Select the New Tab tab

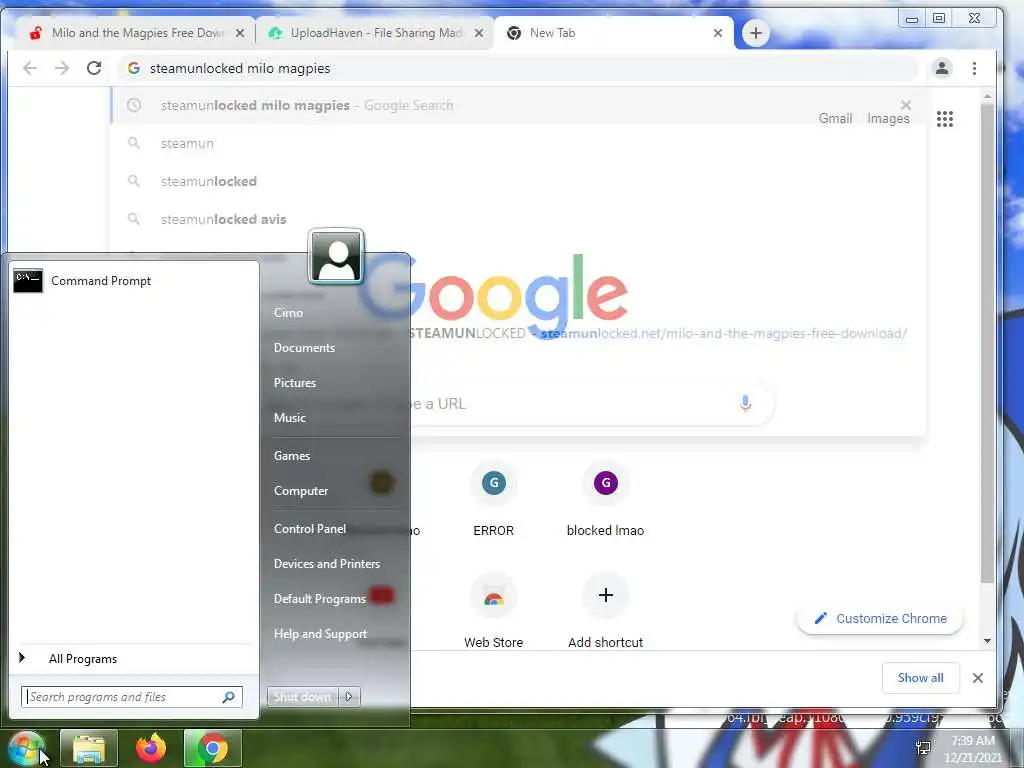pos(614,33)
